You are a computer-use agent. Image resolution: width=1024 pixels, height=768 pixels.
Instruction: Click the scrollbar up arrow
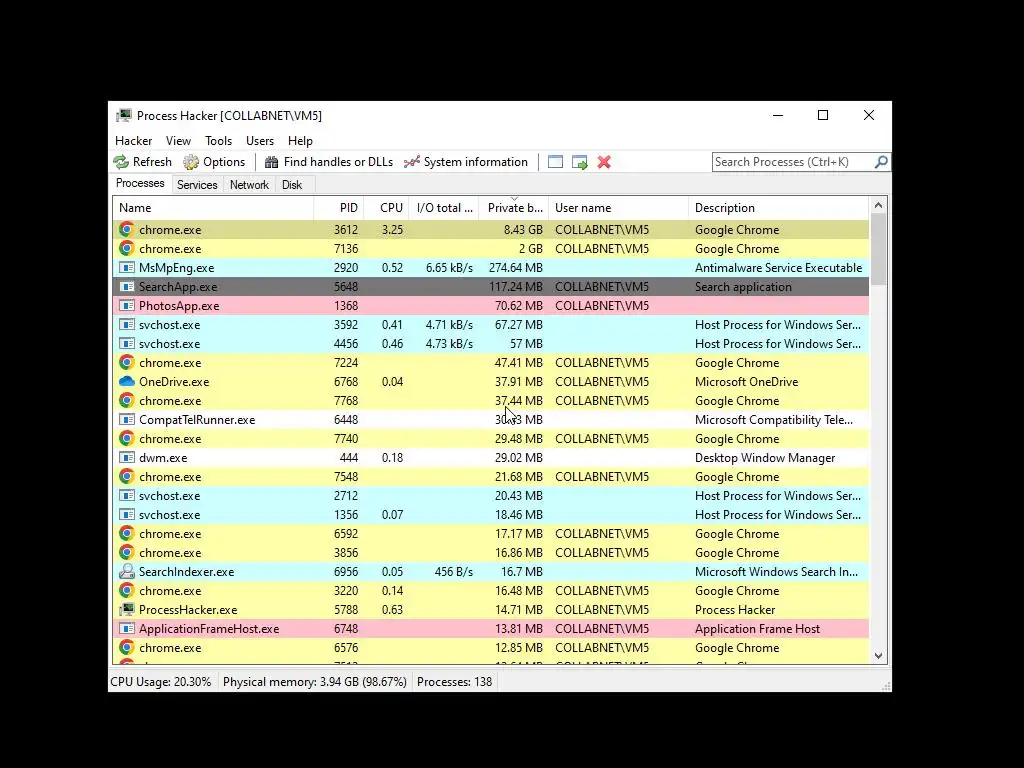point(878,206)
